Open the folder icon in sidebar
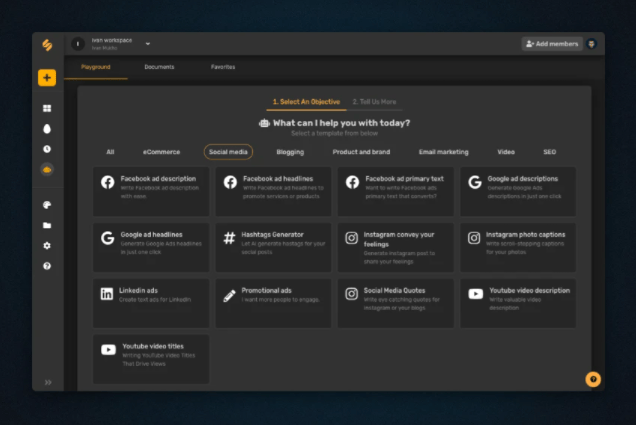Image resolution: width=636 pixels, height=425 pixels. [x=47, y=225]
